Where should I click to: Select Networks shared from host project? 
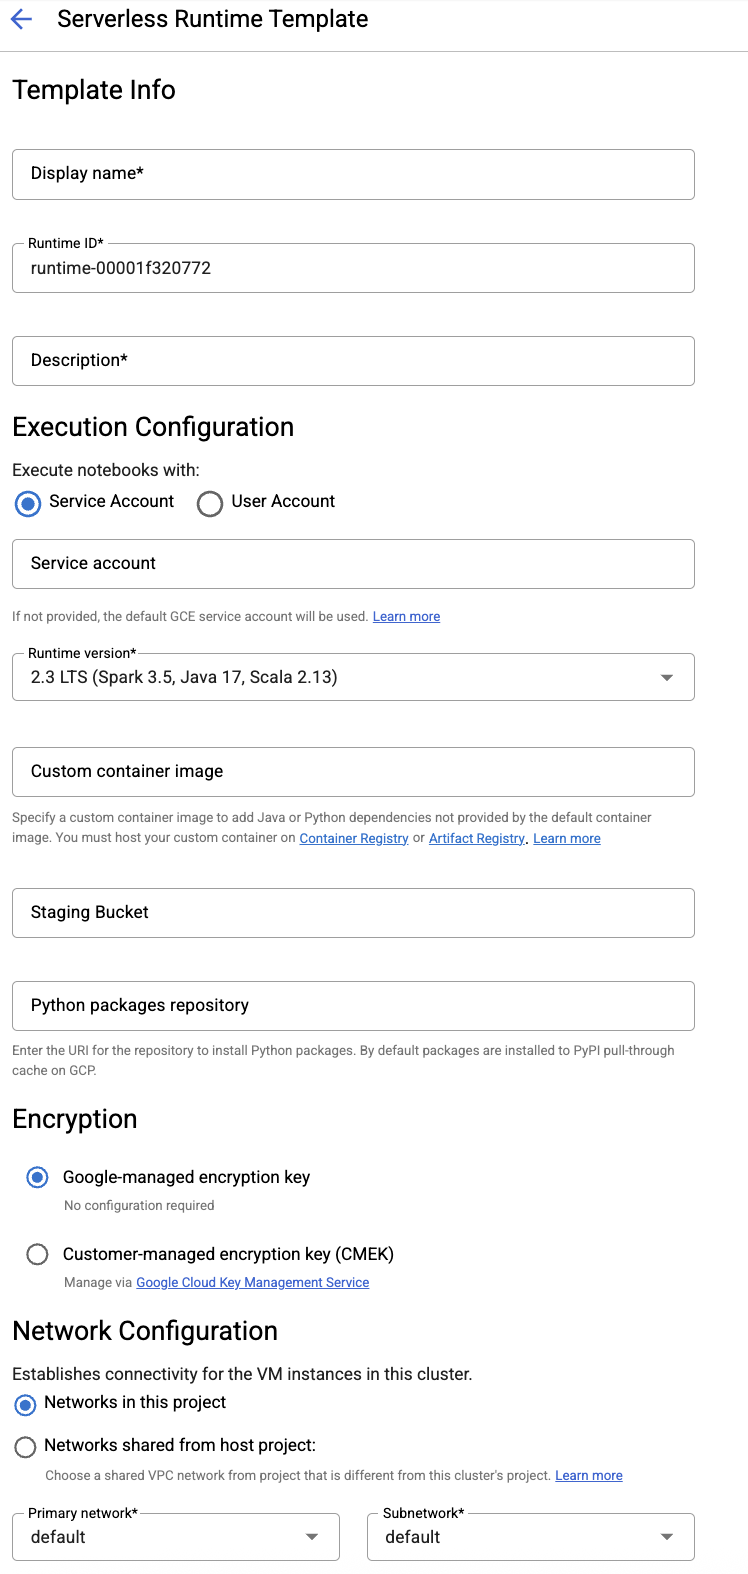(x=26, y=1447)
